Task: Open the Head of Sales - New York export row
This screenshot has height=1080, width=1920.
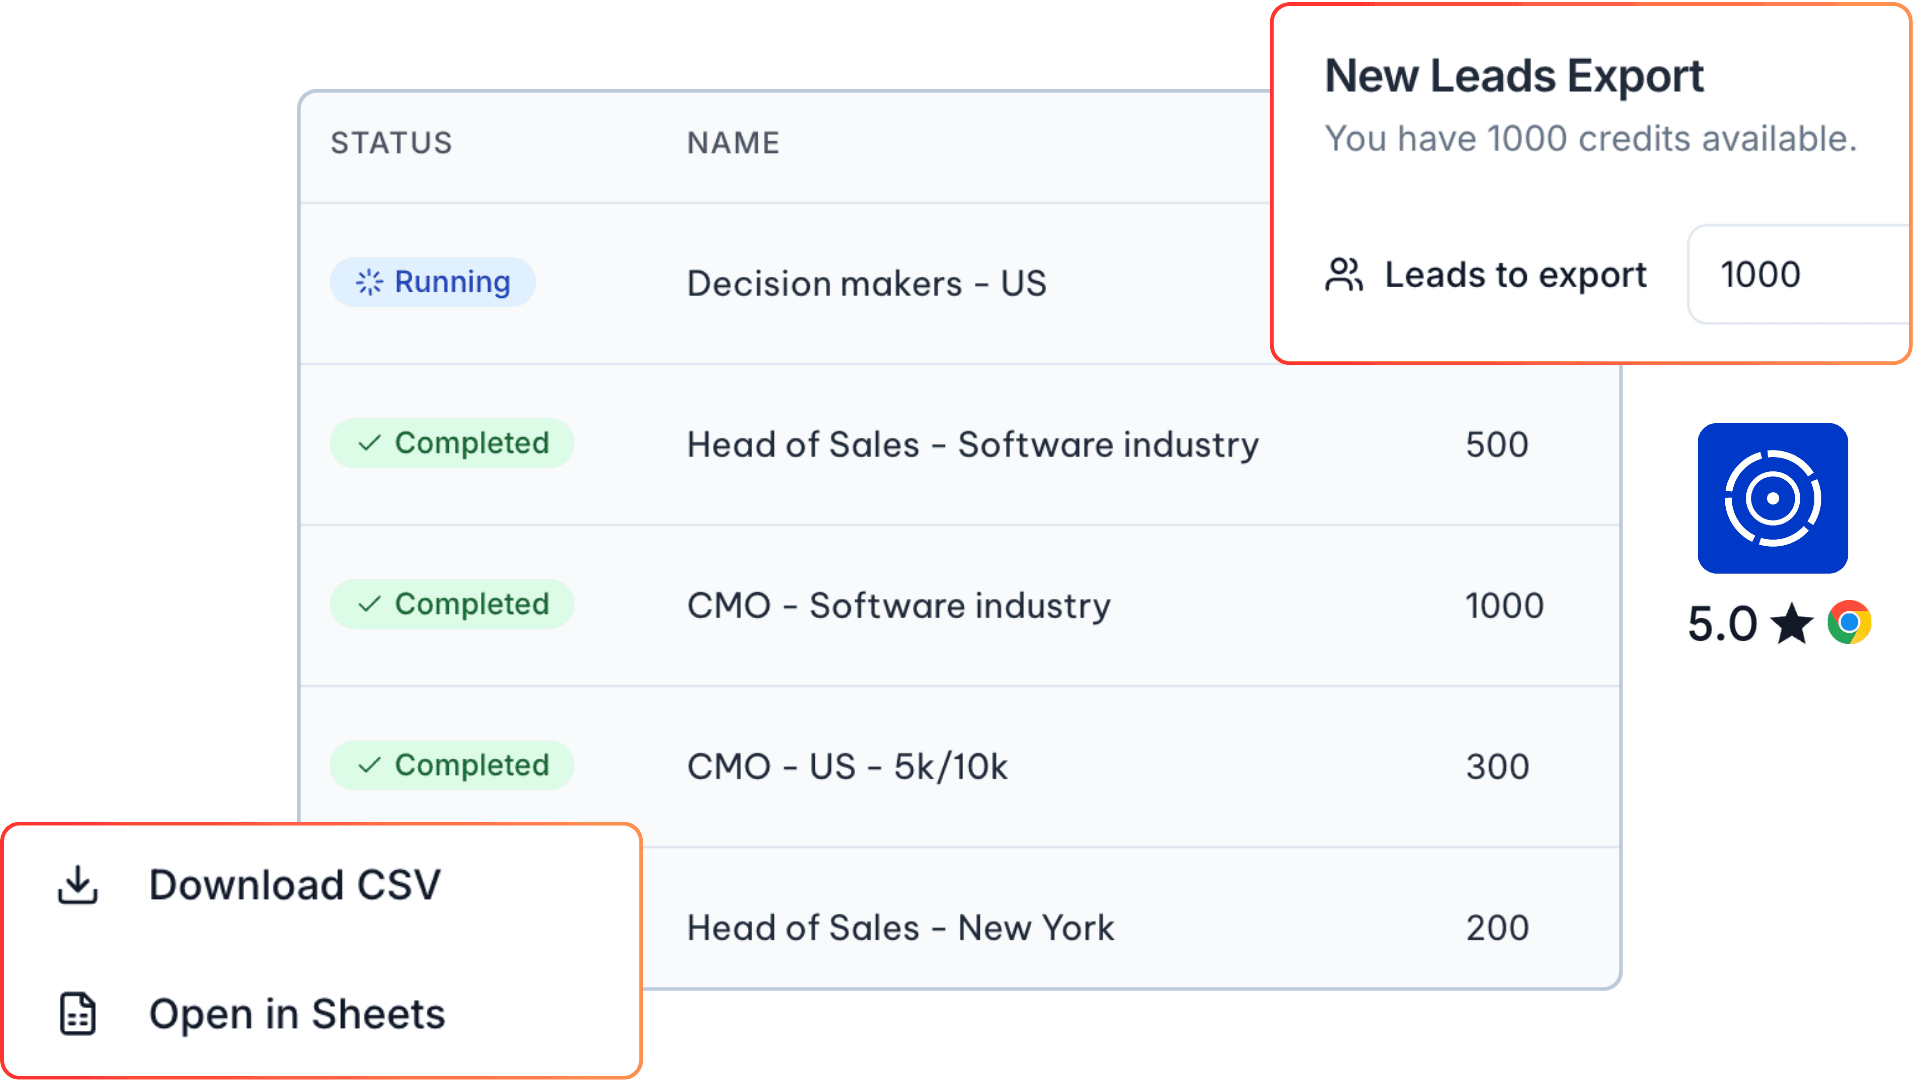Action: pos(899,927)
